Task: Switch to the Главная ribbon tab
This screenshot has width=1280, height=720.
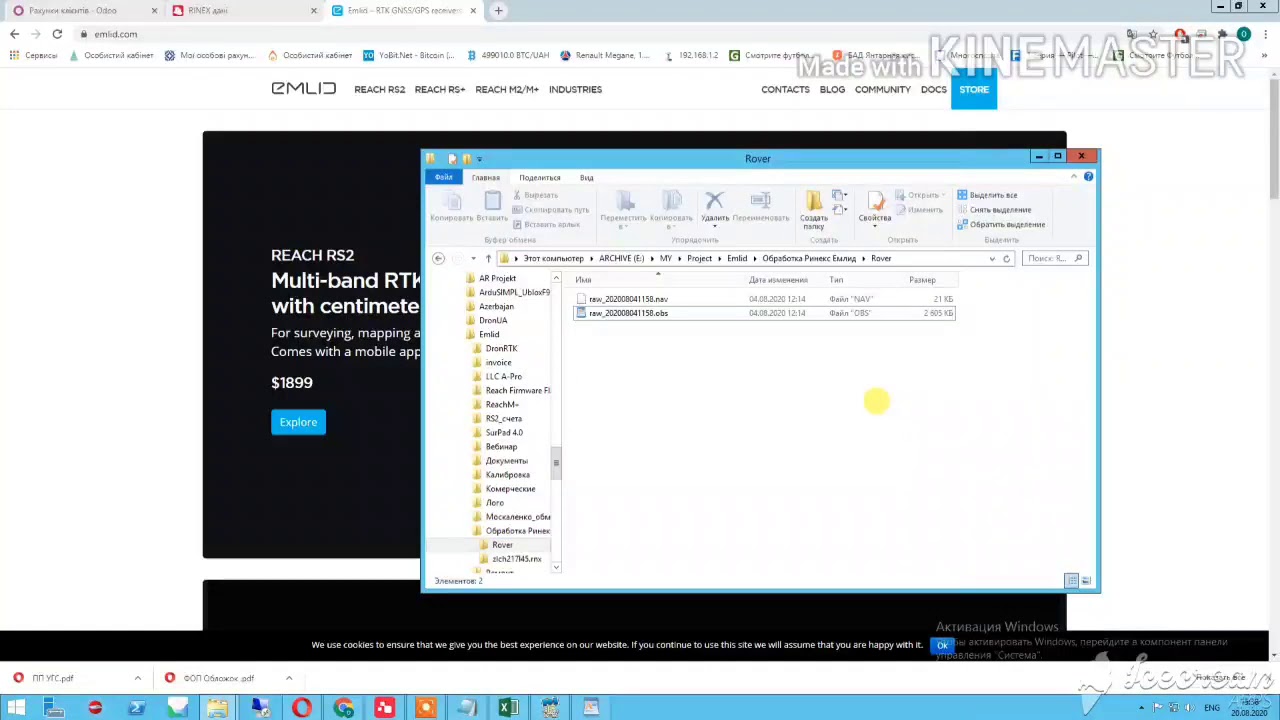Action: [486, 178]
